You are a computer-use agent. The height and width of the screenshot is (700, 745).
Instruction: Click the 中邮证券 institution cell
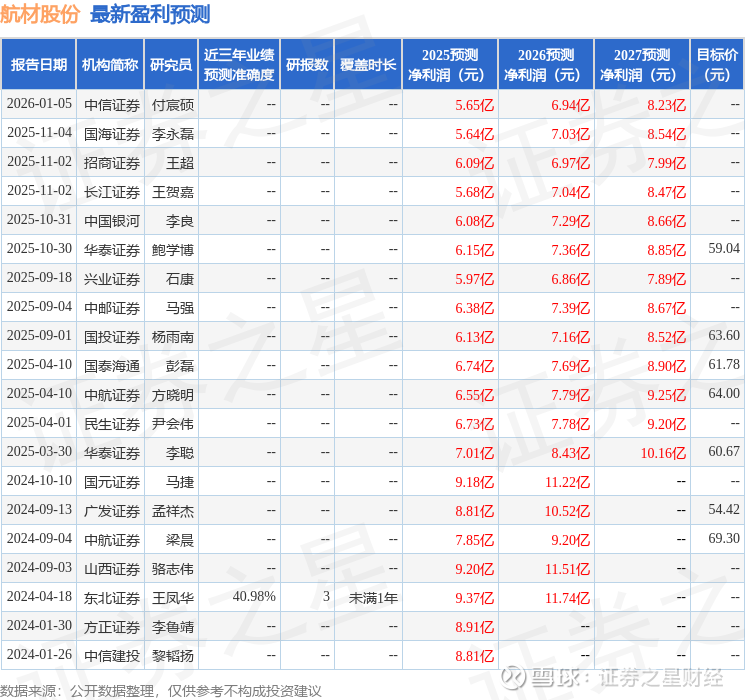click(x=112, y=308)
